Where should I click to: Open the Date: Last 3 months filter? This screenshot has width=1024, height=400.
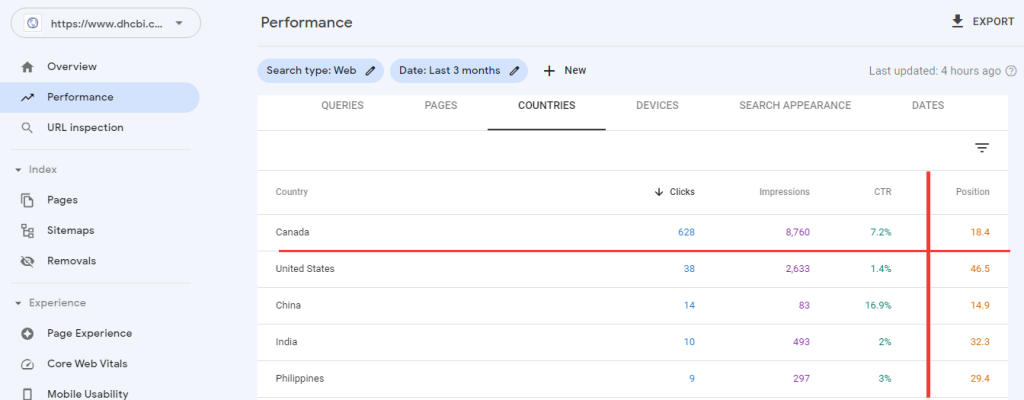coord(458,71)
